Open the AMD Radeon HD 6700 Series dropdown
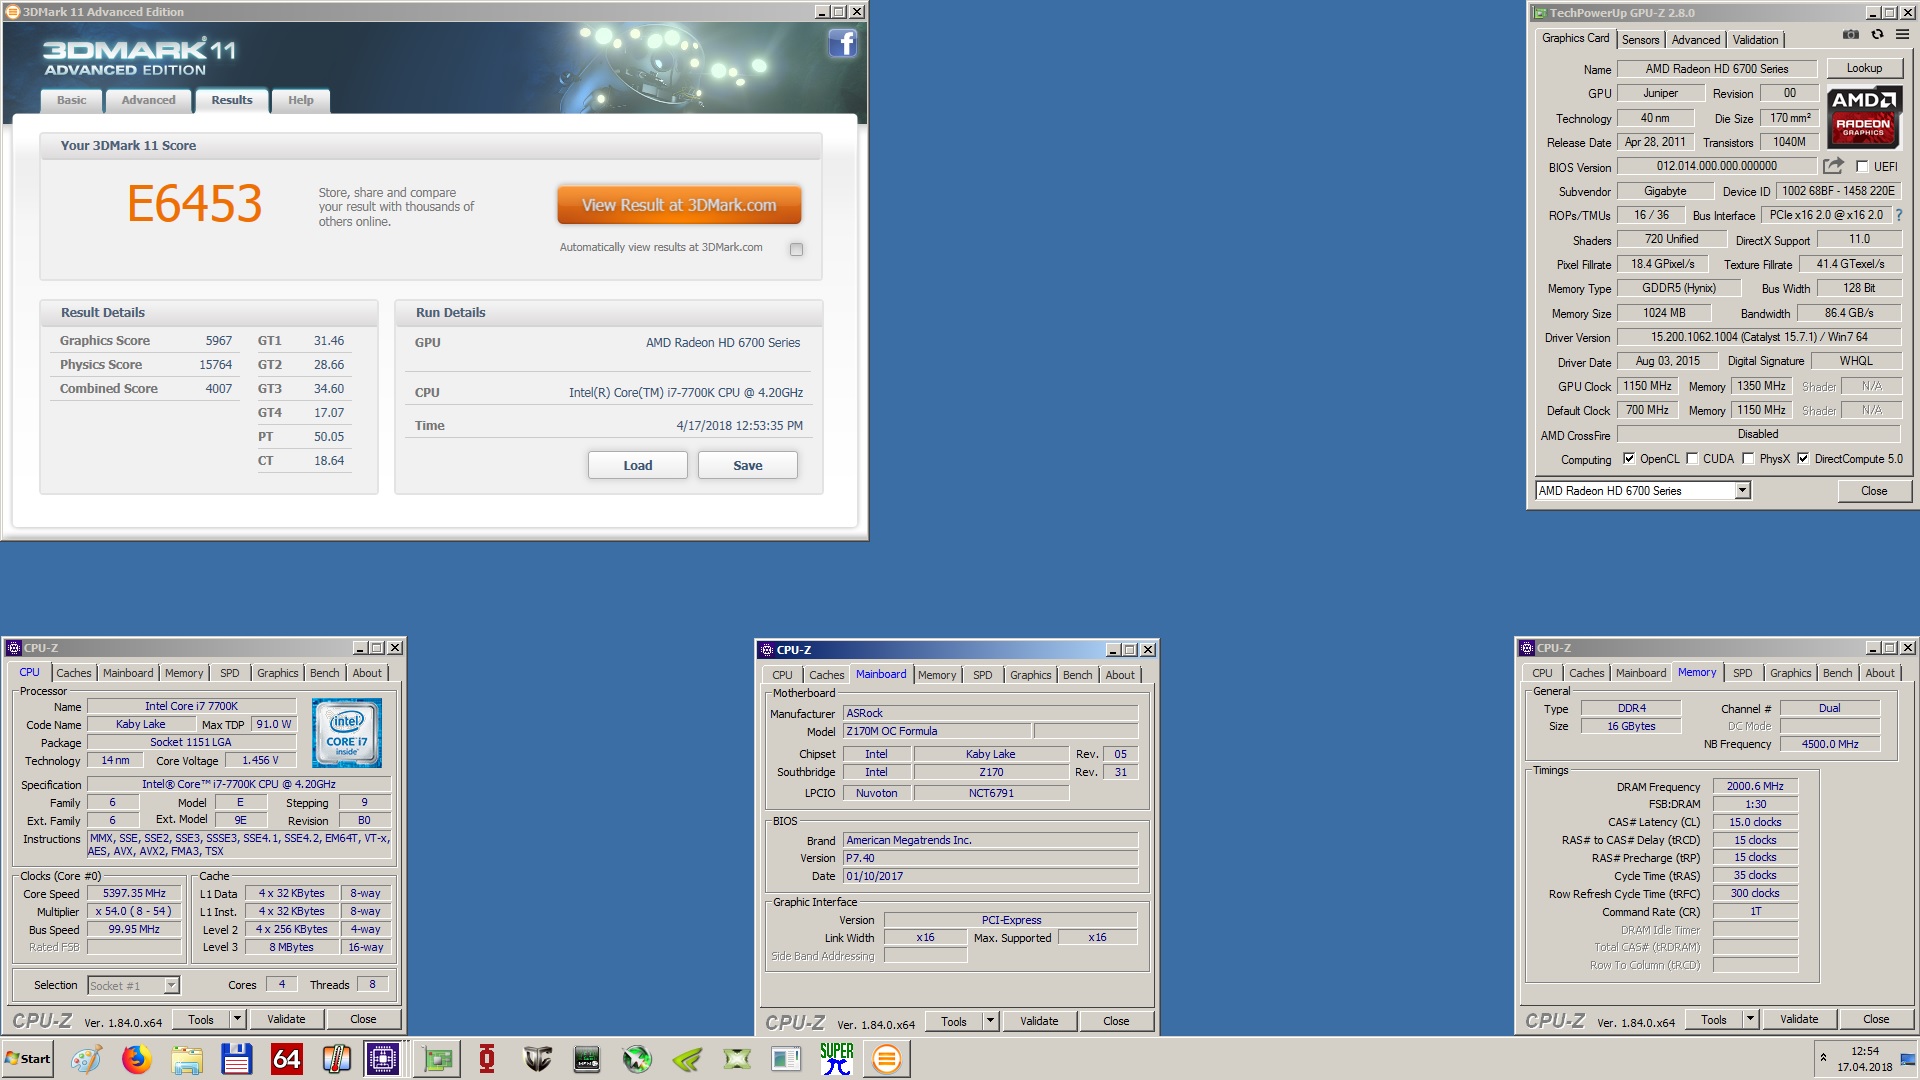This screenshot has height=1080, width=1920. (1742, 490)
